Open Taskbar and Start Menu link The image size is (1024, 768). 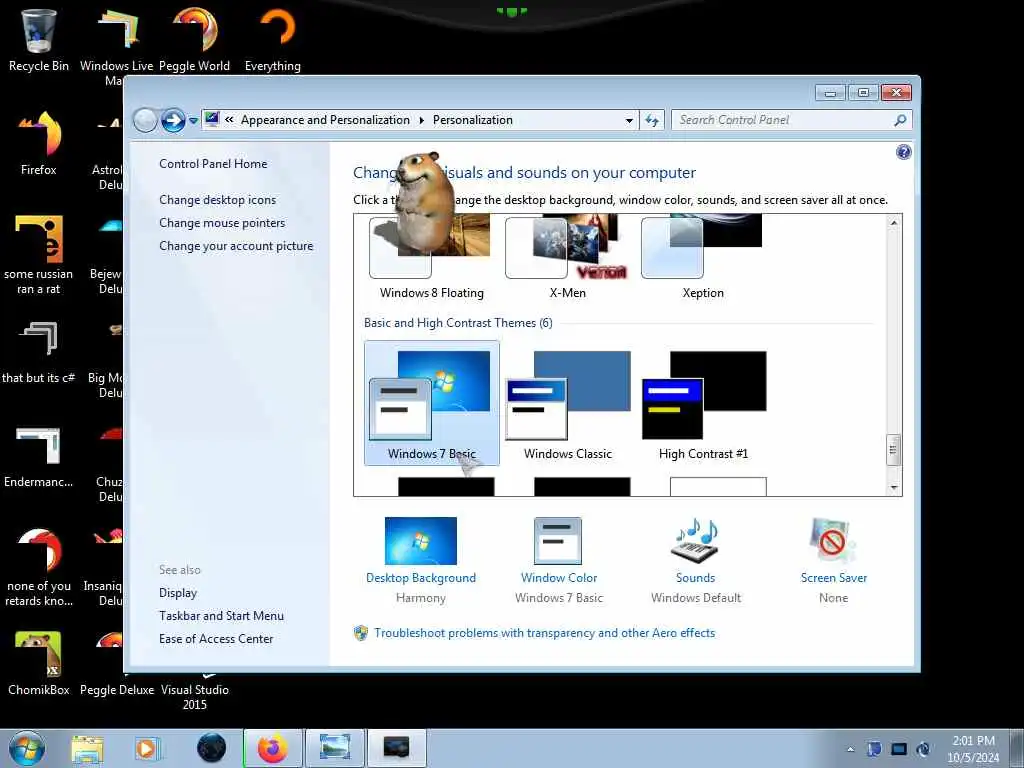coord(221,616)
